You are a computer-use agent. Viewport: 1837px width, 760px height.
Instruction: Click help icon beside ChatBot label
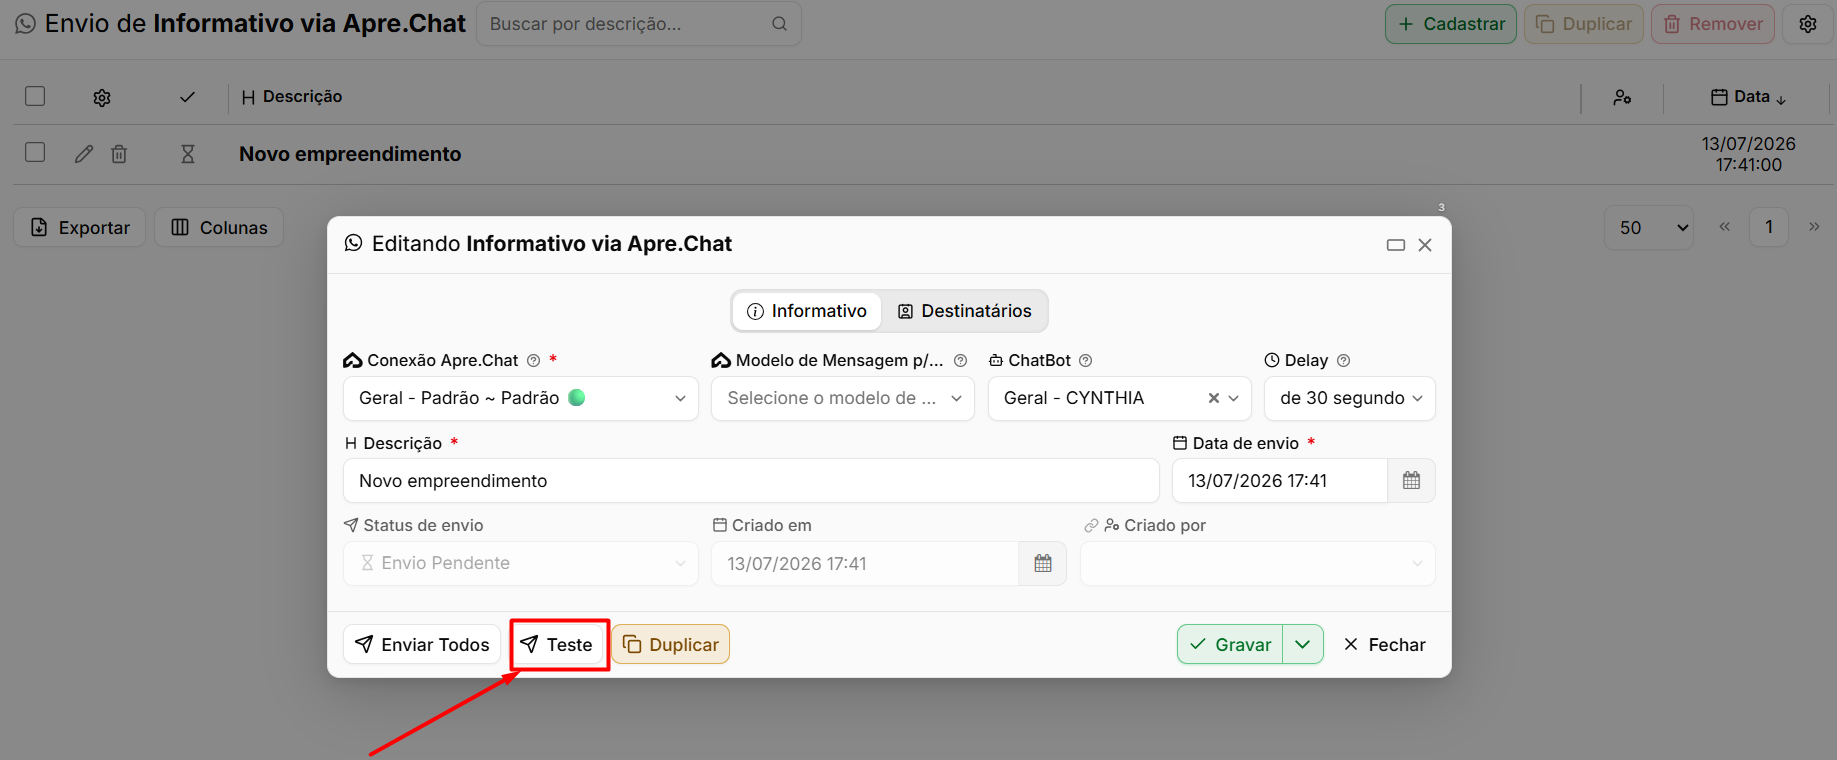click(1086, 361)
